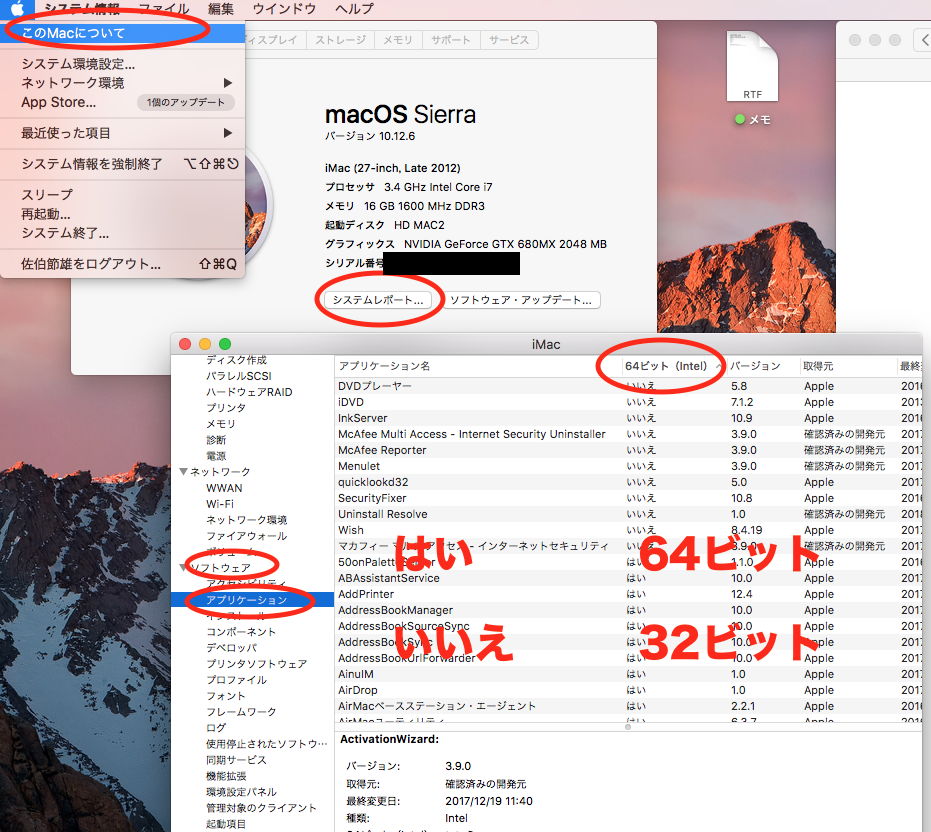Click the 'ソフトウェア・アップデート...' button
Screen dimensions: 931x832
coord(521,300)
